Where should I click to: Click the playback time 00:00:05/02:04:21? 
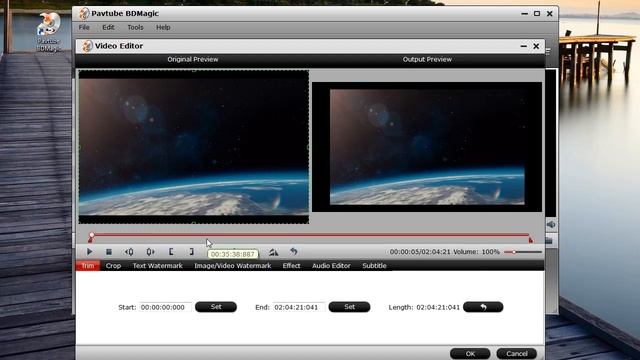click(x=420, y=252)
